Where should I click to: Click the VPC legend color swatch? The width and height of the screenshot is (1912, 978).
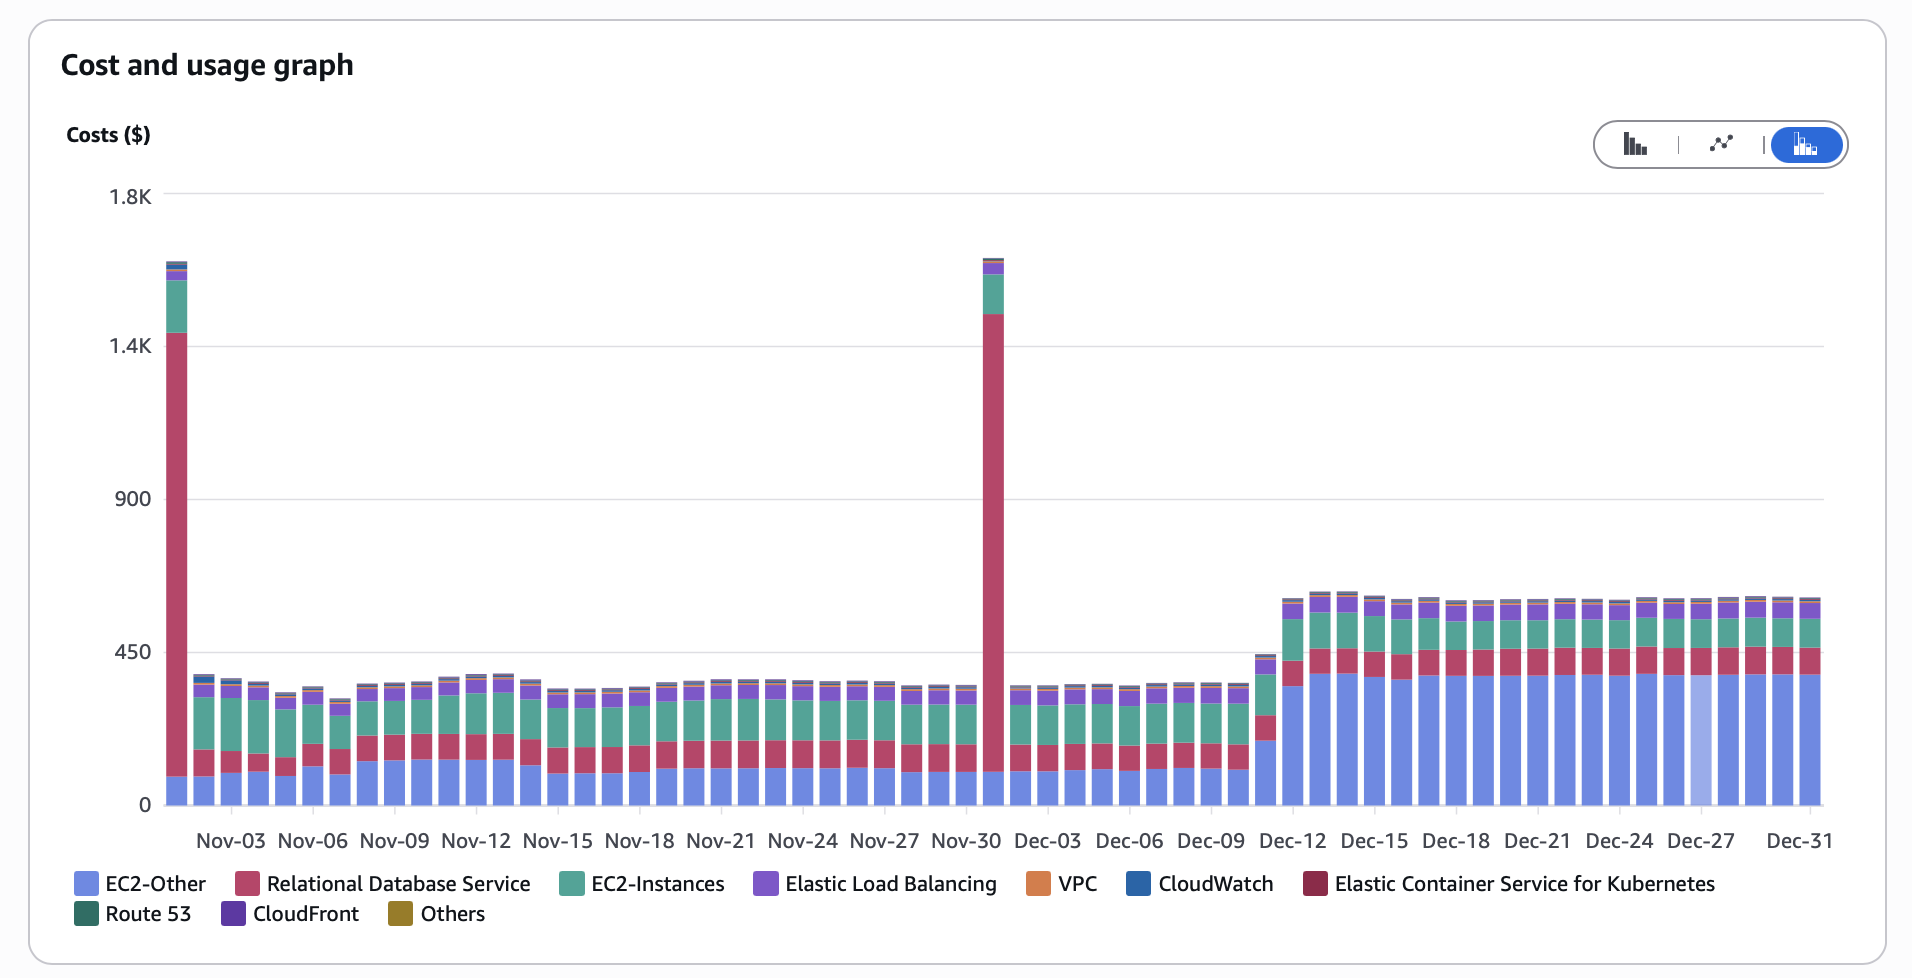[1039, 884]
